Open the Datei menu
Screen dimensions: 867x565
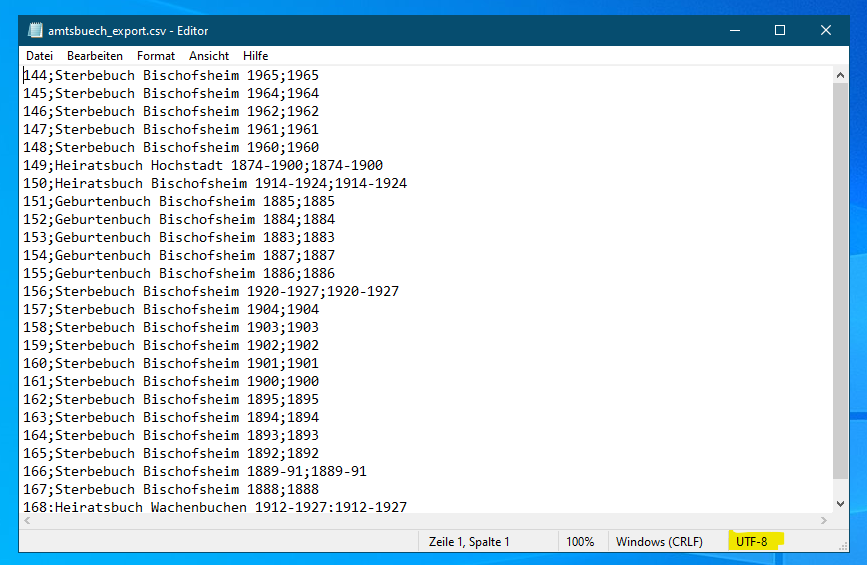(x=40, y=56)
